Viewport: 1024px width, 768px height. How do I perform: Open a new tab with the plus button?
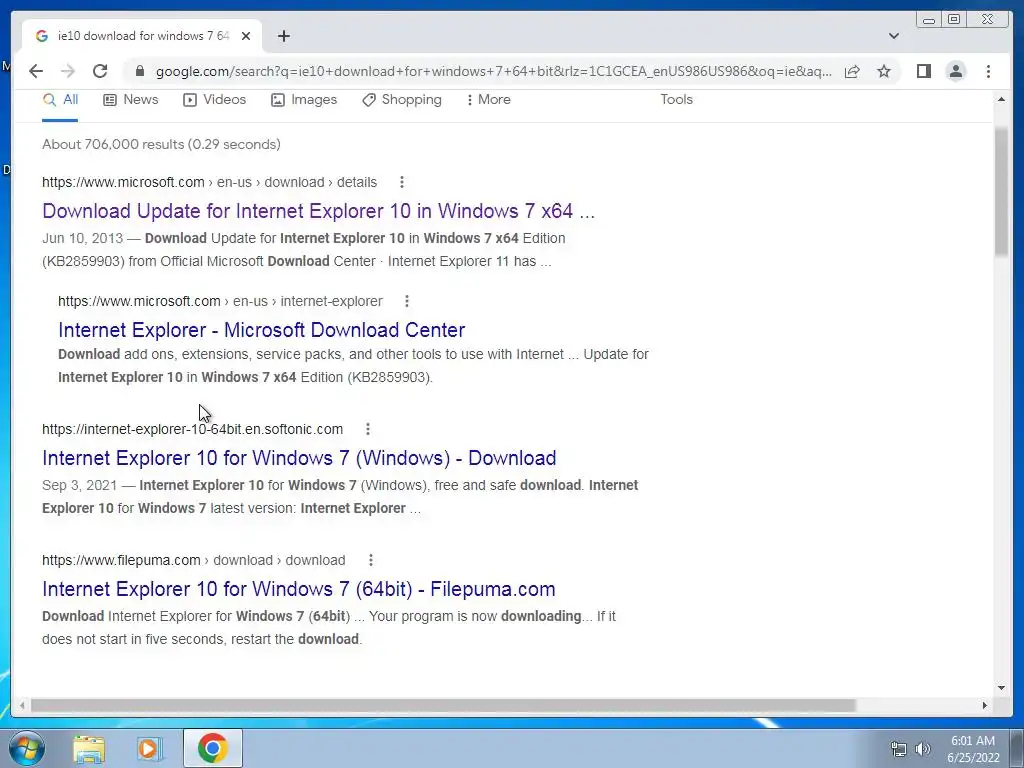(283, 36)
